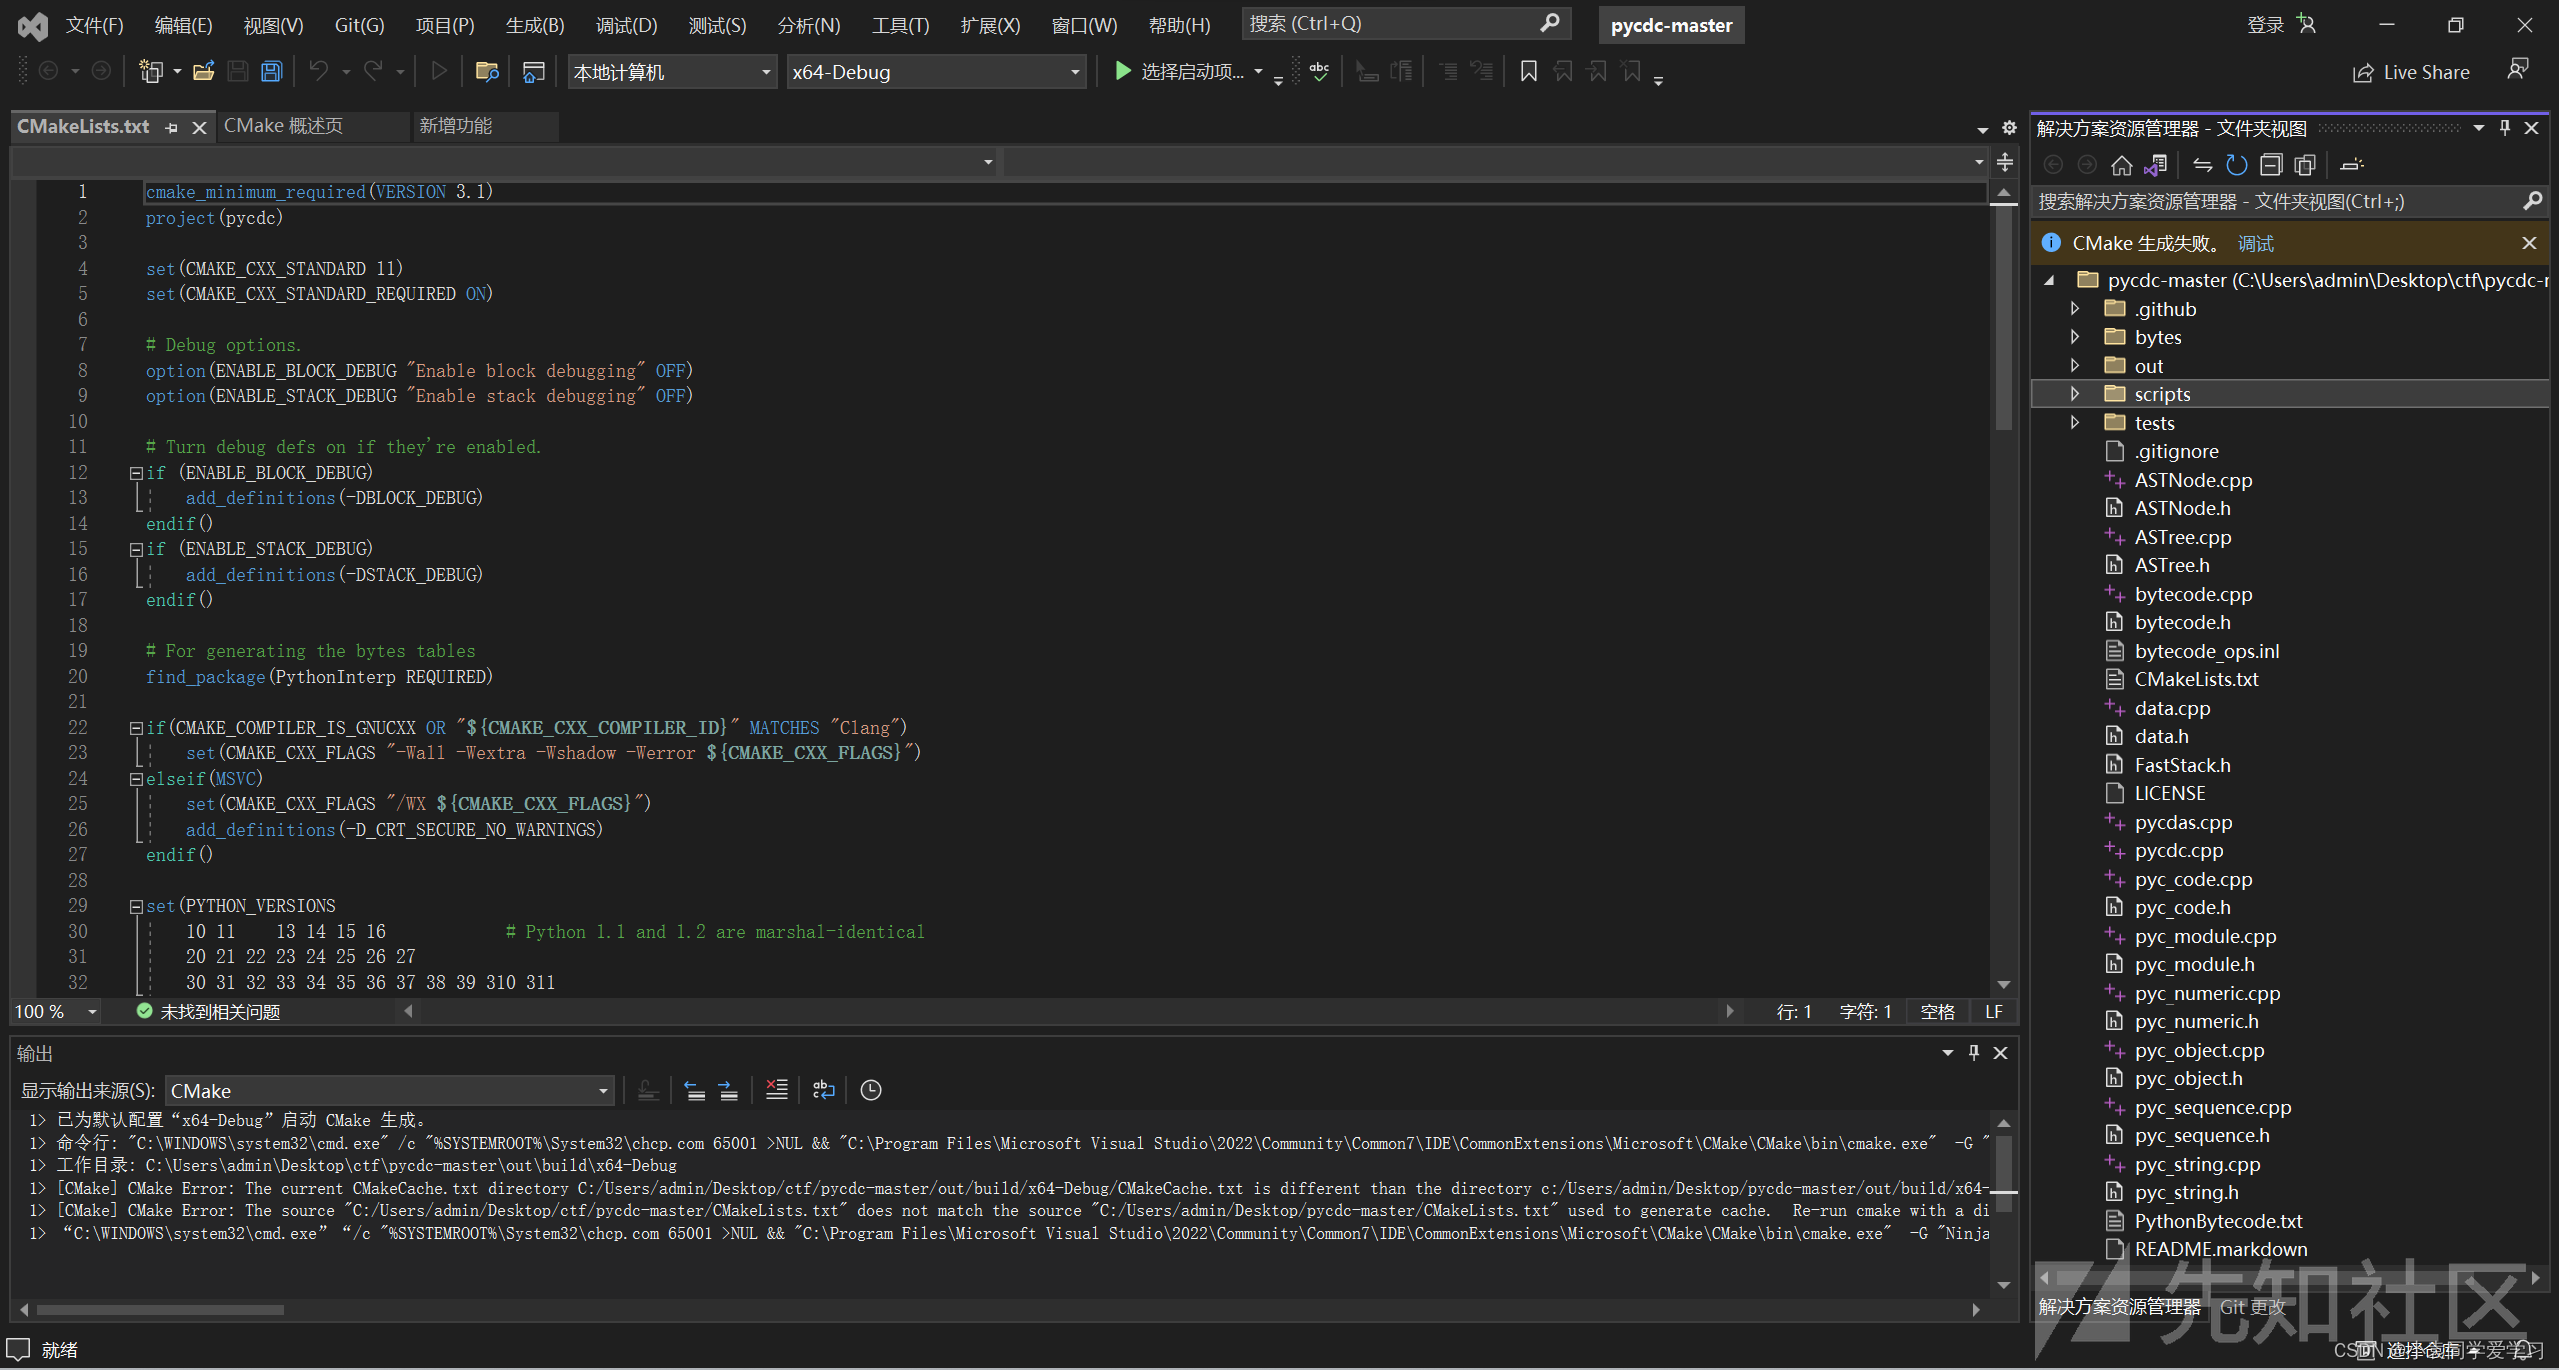Screen dimensions: 2559x1370
Task: Toggle pin on CMakeLists.txt tab
Action: 172,127
